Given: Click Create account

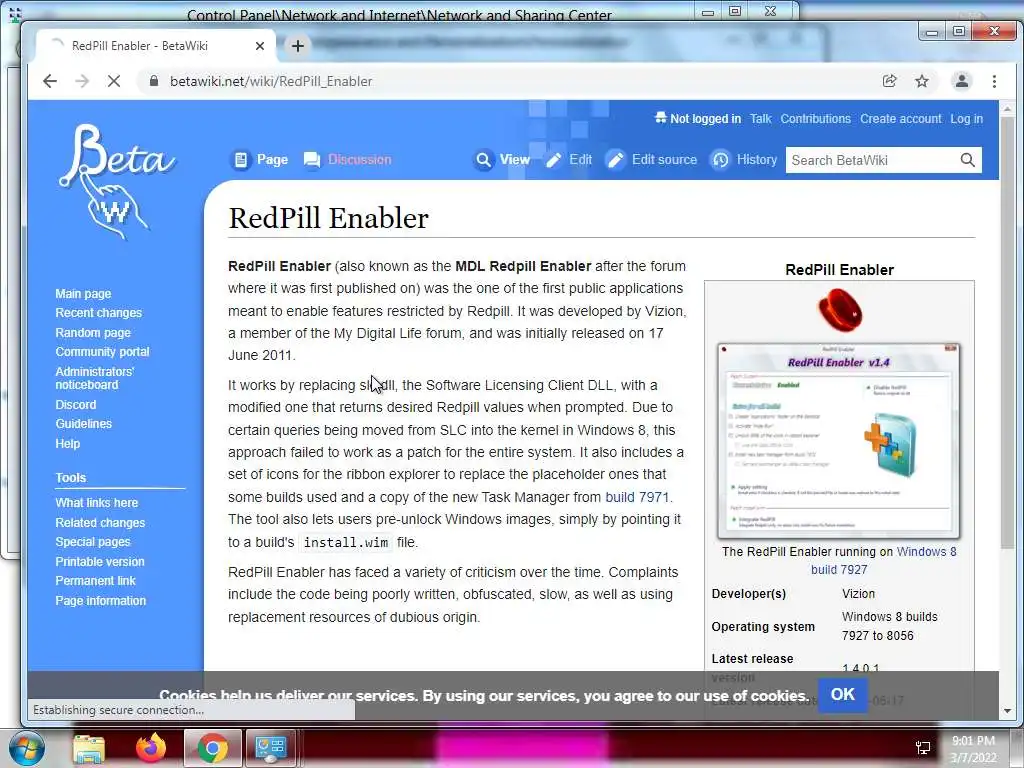Looking at the screenshot, I should coord(901,119).
